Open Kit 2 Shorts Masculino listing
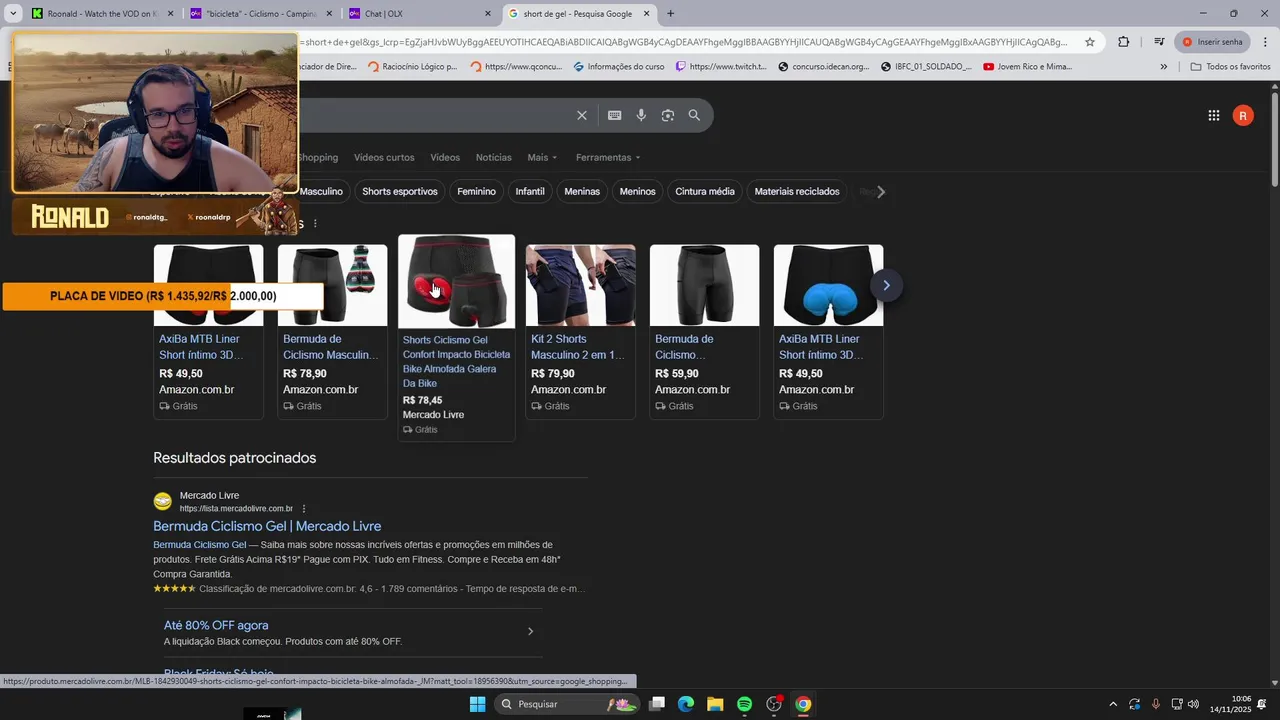The image size is (1280, 720). point(578,347)
